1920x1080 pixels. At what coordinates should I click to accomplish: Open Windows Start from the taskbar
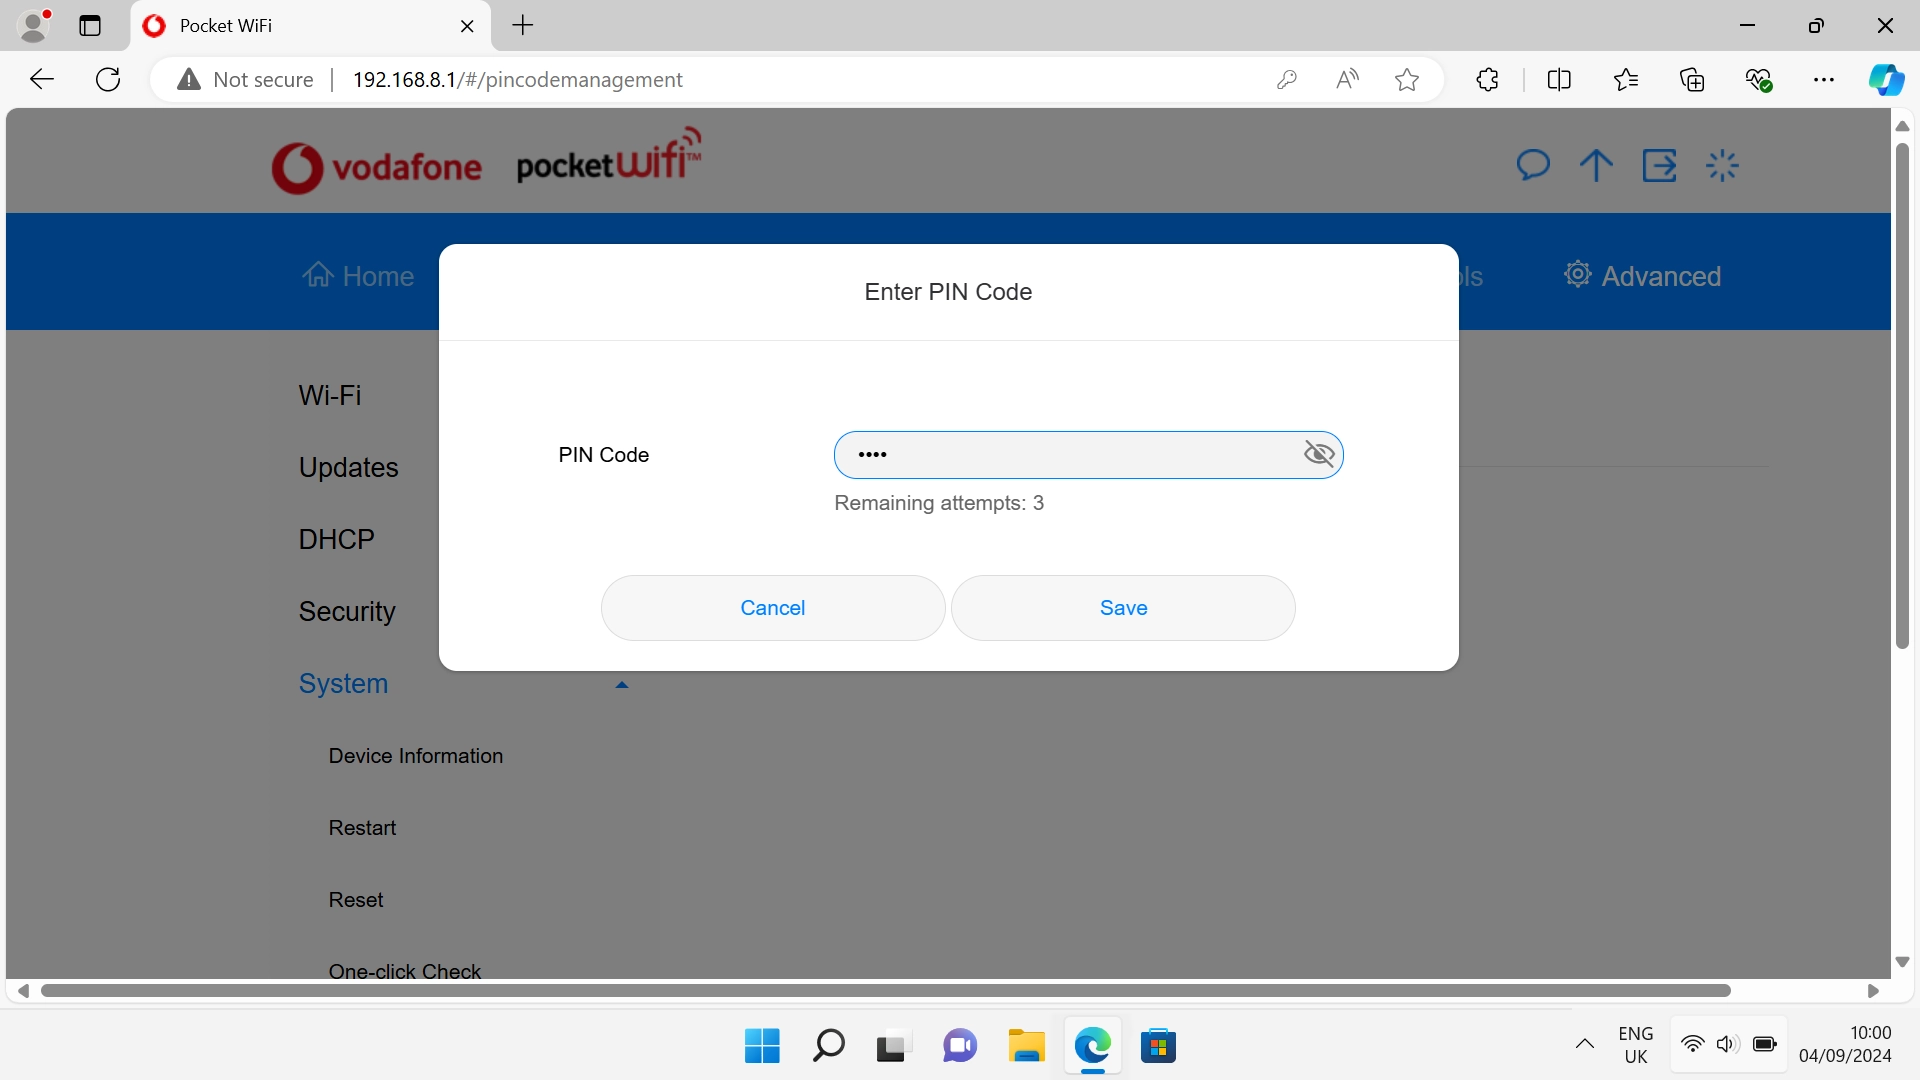[761, 1045]
